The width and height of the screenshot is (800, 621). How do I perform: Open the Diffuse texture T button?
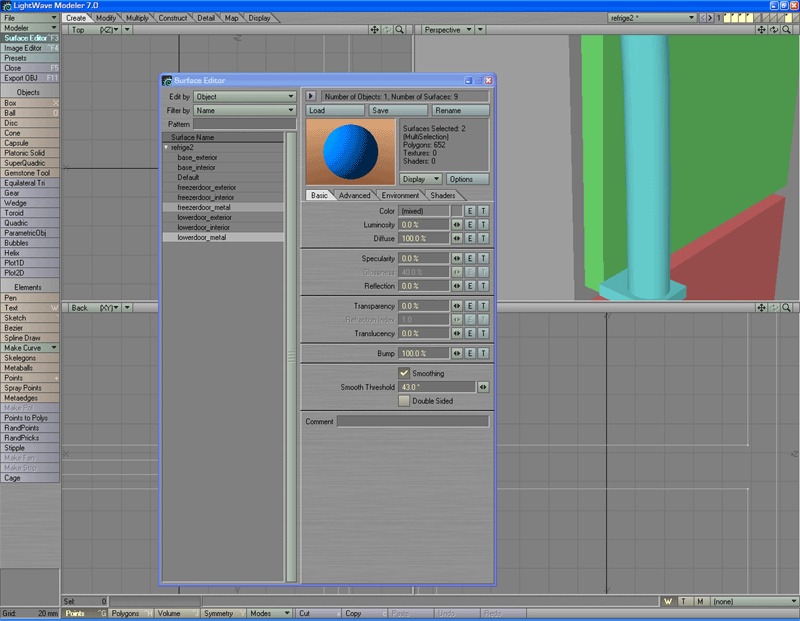(x=483, y=238)
